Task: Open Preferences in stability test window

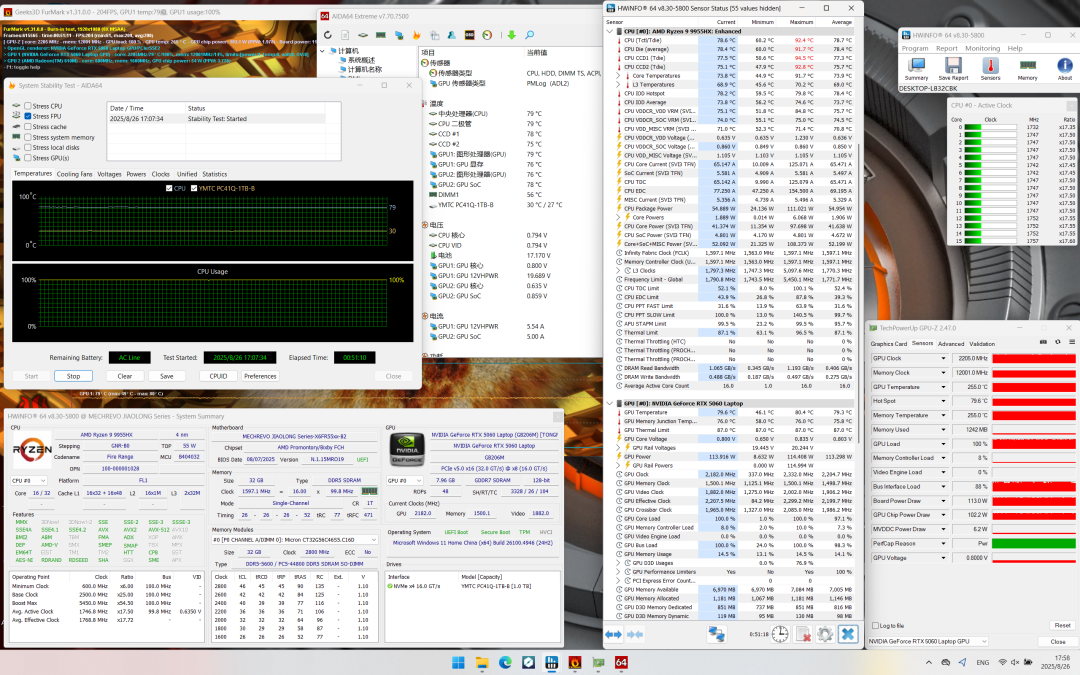Action: (260, 376)
